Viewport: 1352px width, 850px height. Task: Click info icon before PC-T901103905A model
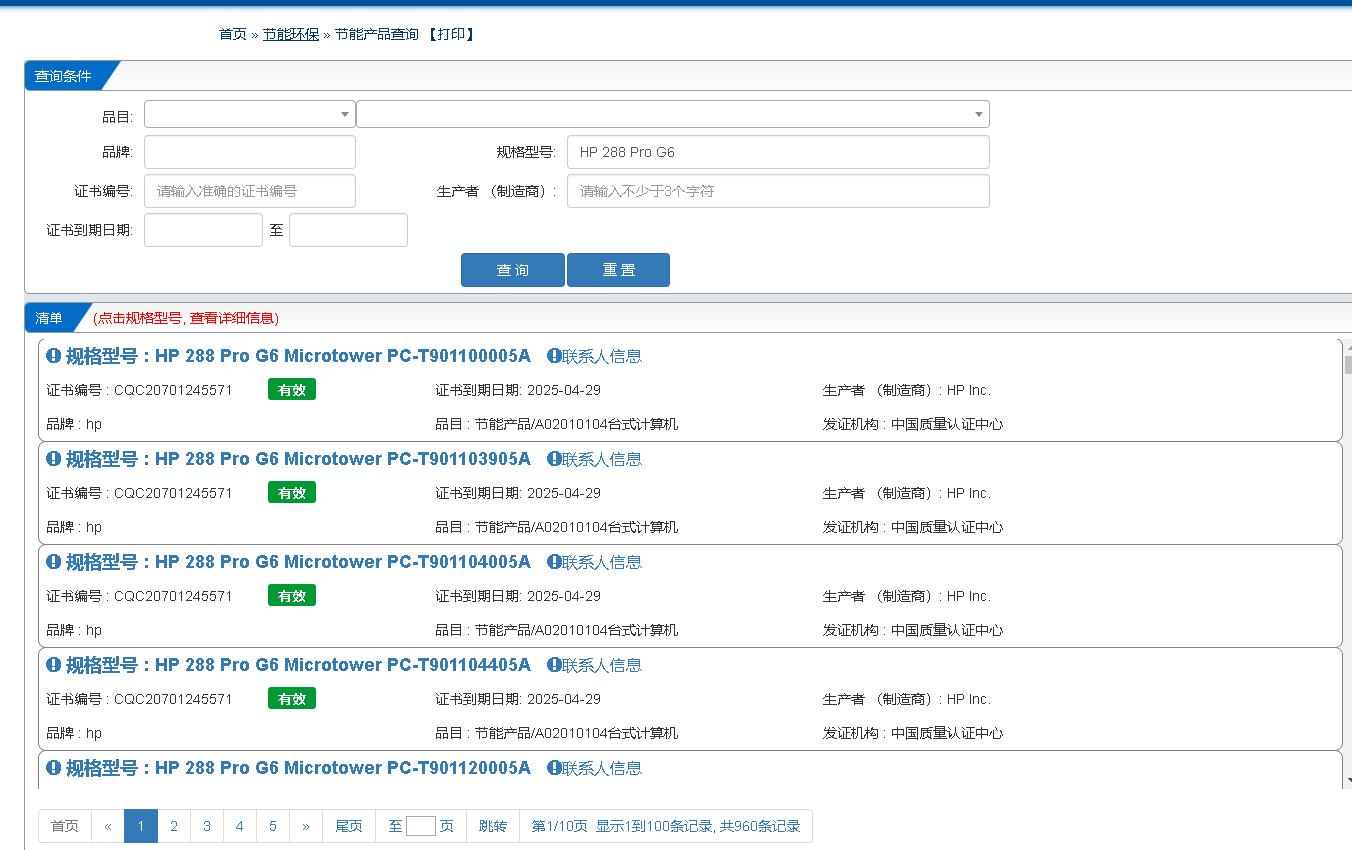[x=54, y=459]
